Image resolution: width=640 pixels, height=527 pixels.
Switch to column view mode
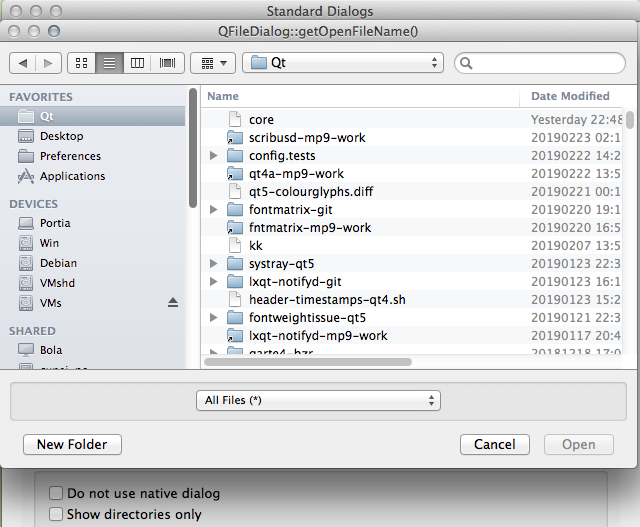coord(138,63)
